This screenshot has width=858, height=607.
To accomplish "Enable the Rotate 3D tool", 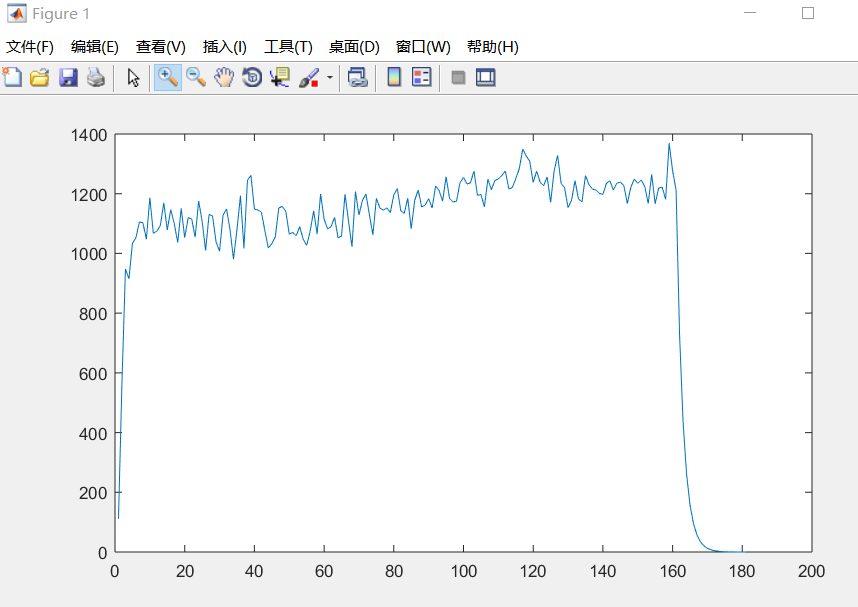I will point(250,78).
